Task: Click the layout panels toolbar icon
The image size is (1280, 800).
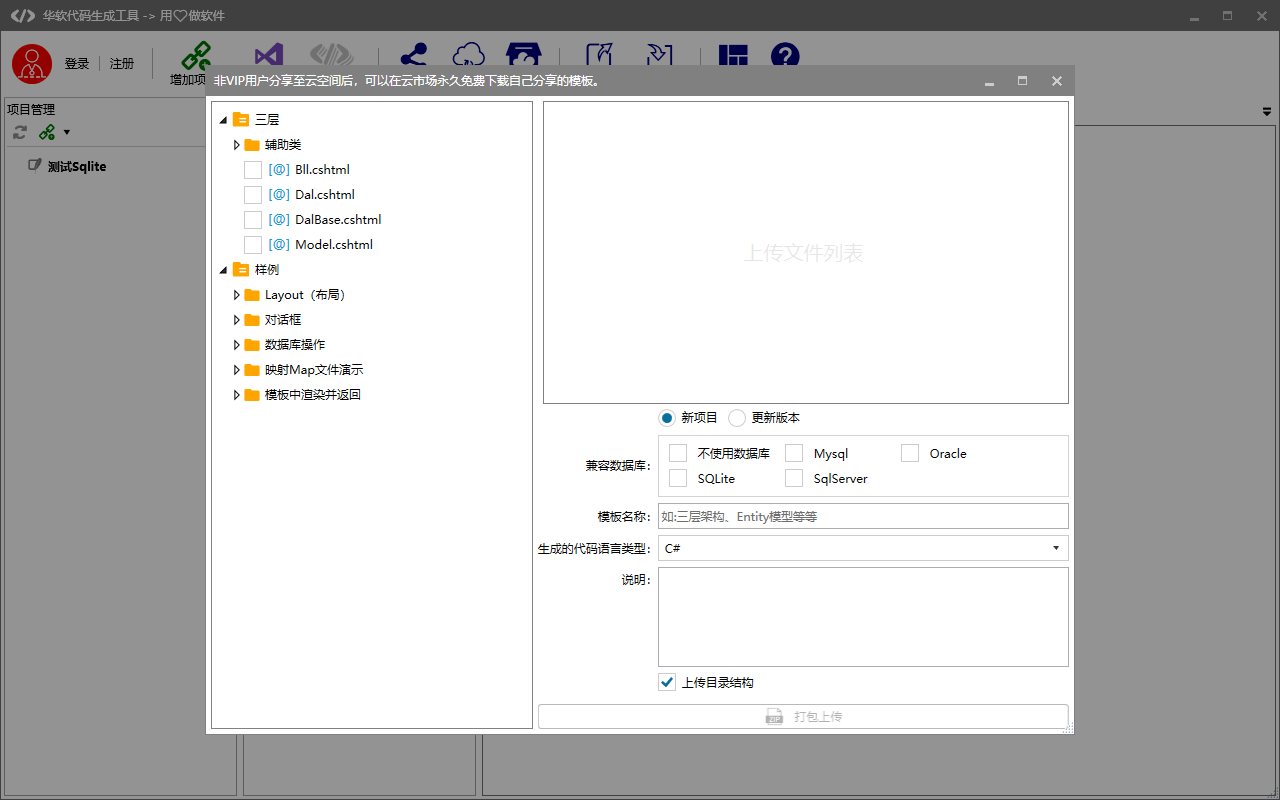Action: (733, 56)
